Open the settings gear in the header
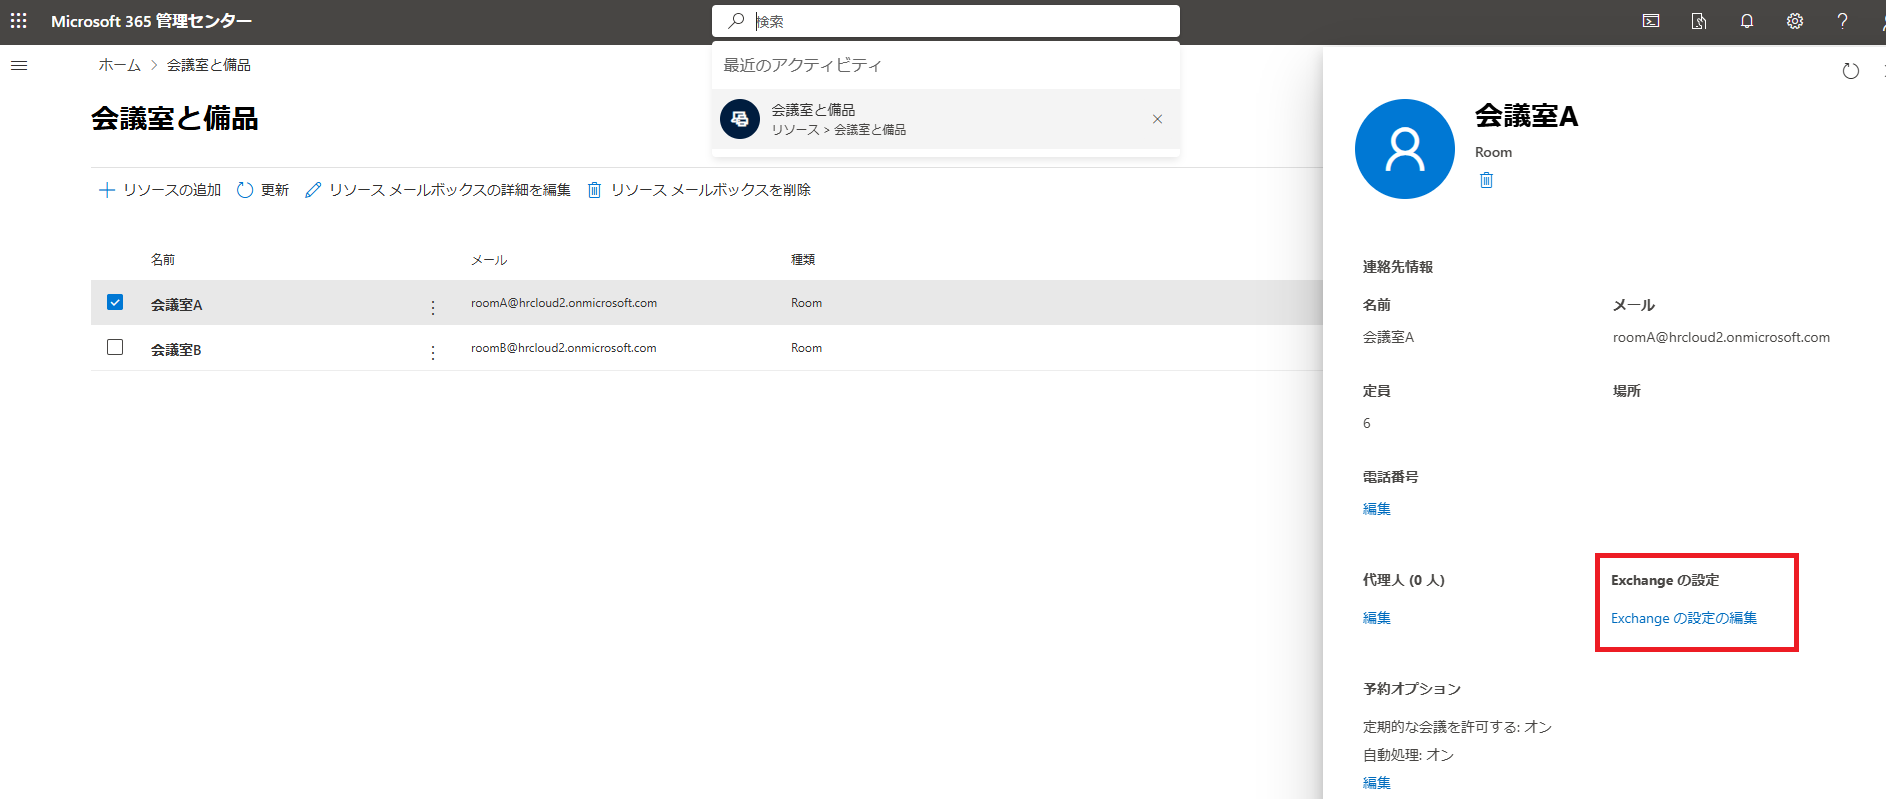 click(x=1795, y=21)
